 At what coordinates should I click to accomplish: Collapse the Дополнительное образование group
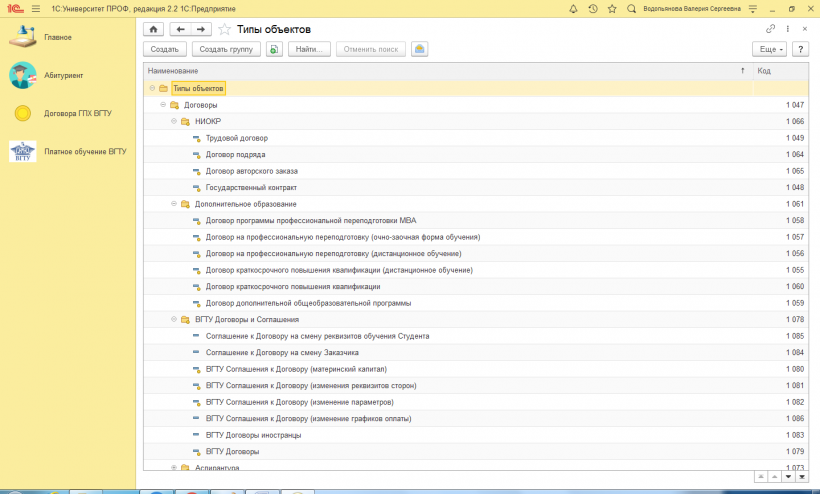(174, 204)
